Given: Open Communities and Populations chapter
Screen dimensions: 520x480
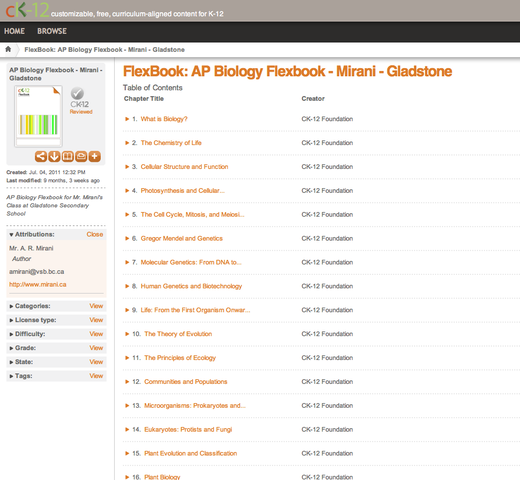Looking at the screenshot, I should point(186,382).
